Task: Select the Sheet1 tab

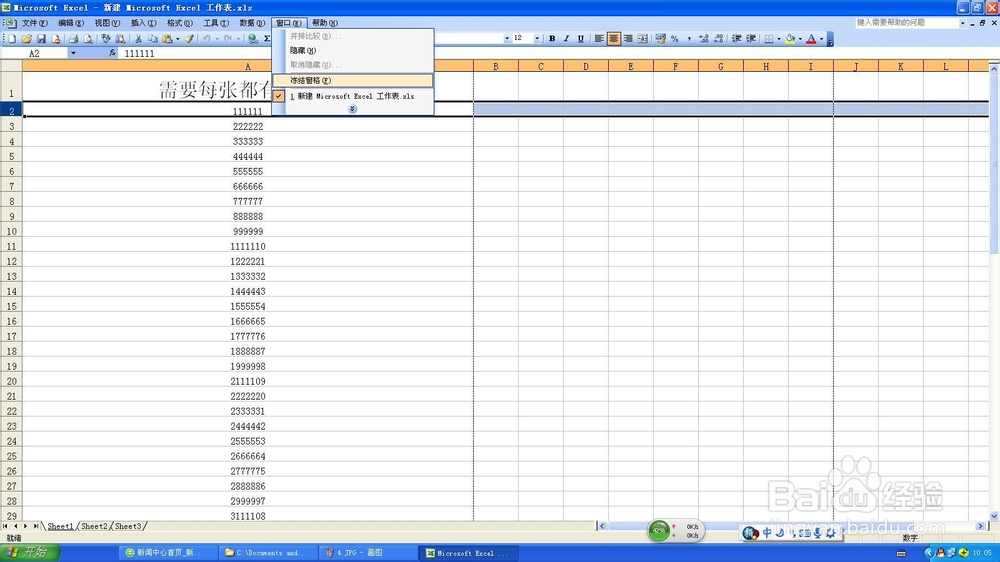Action: [x=60, y=526]
